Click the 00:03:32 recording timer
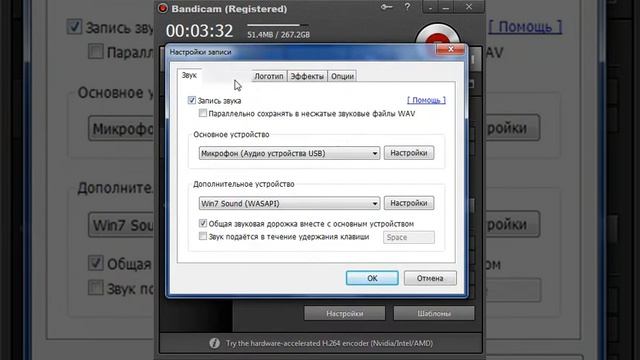This screenshot has width=640, height=360. pos(199,31)
